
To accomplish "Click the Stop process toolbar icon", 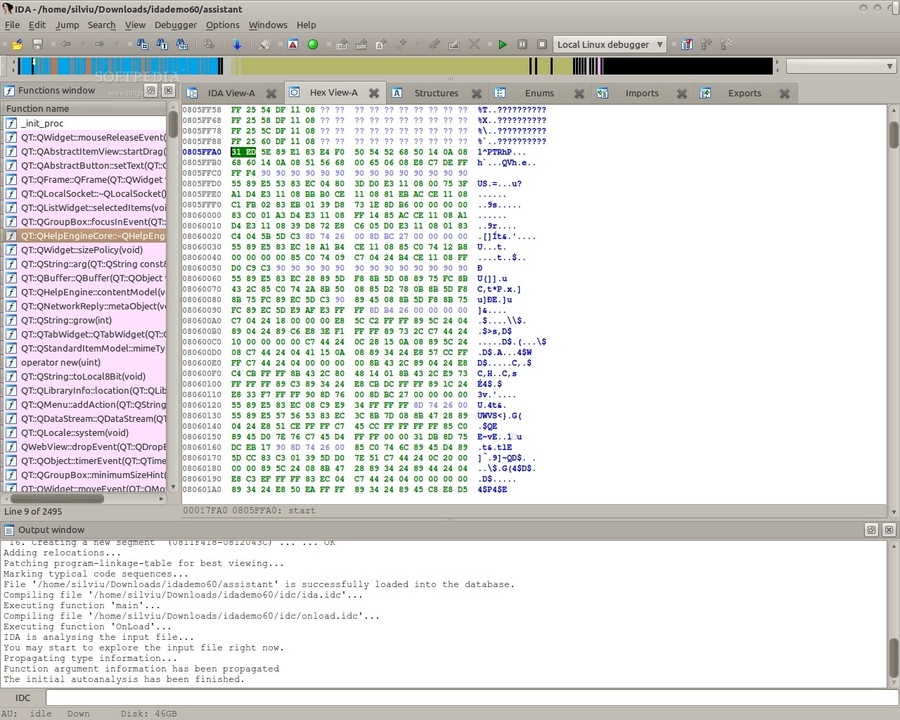I will pyautogui.click(x=542, y=44).
